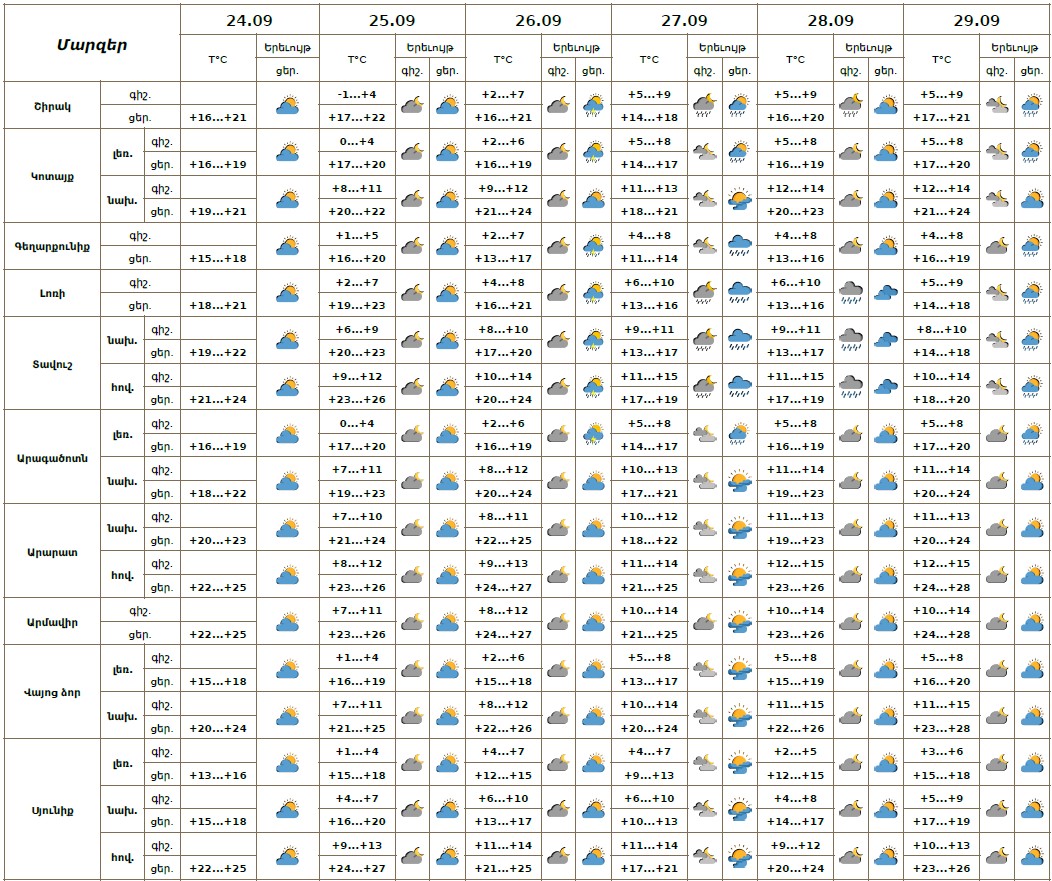Screen dimensions: 1052x881
Task: Click Լոռի night weather icon for 26.09
Action: 558,292
